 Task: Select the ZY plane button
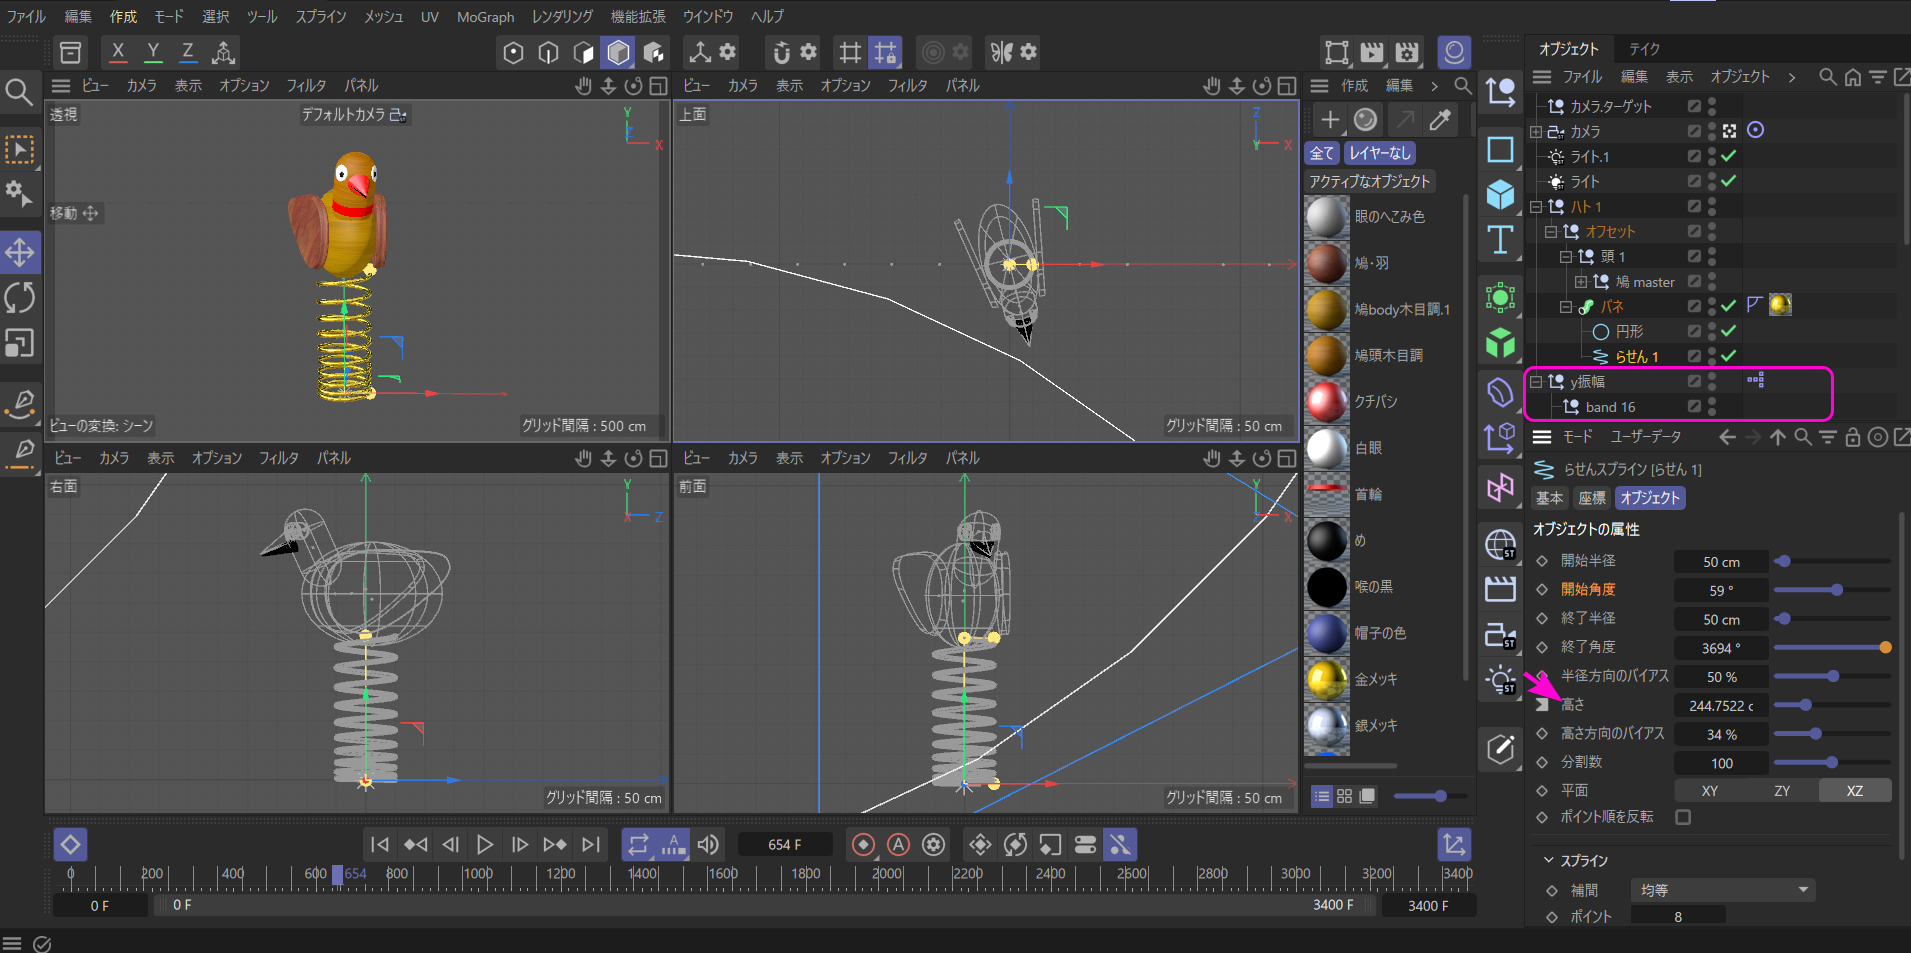click(x=1782, y=791)
